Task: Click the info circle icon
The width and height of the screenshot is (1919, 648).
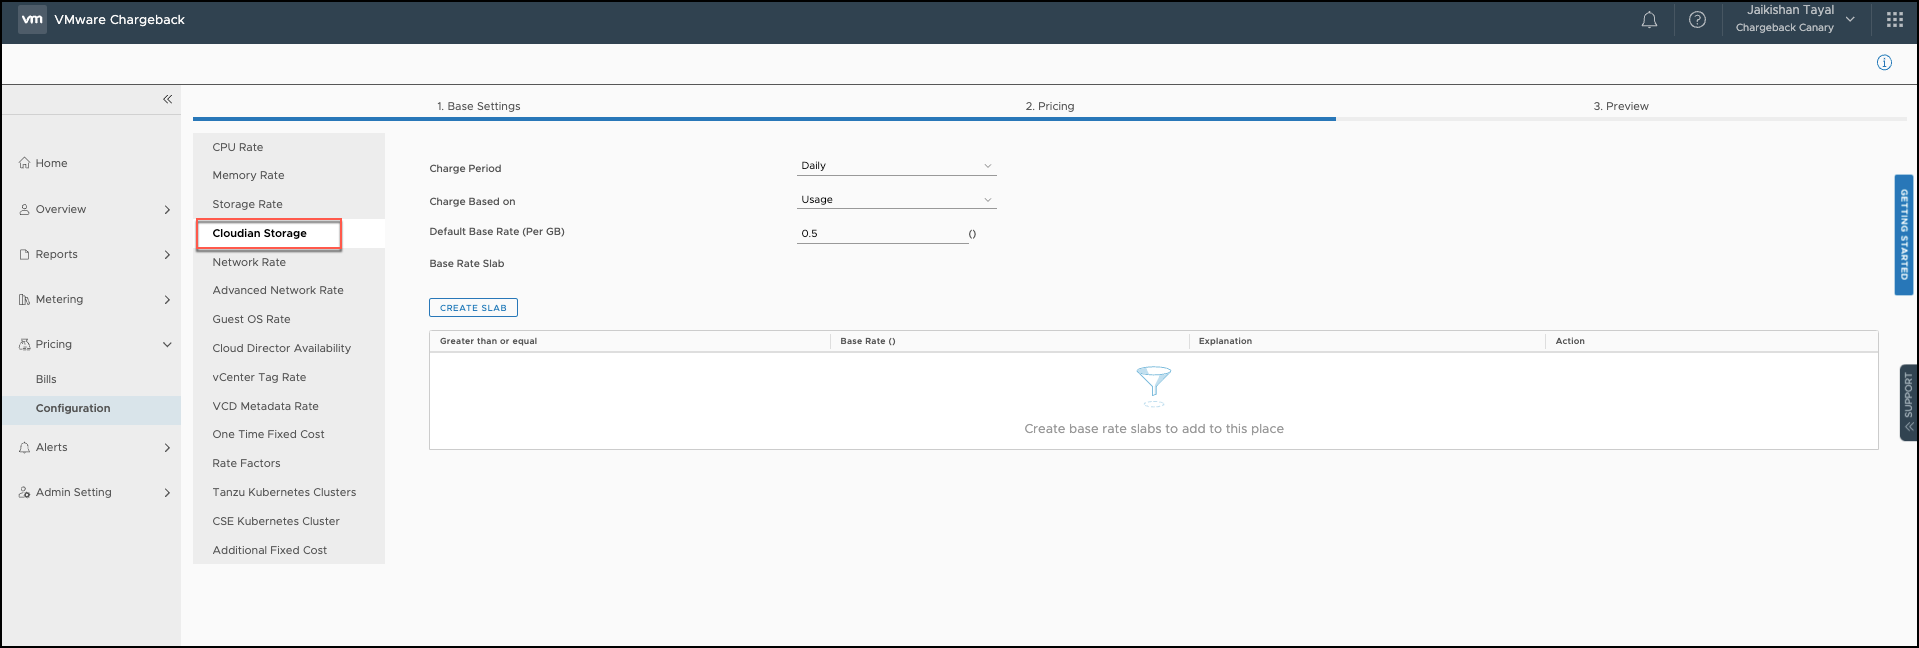Action: (1884, 63)
